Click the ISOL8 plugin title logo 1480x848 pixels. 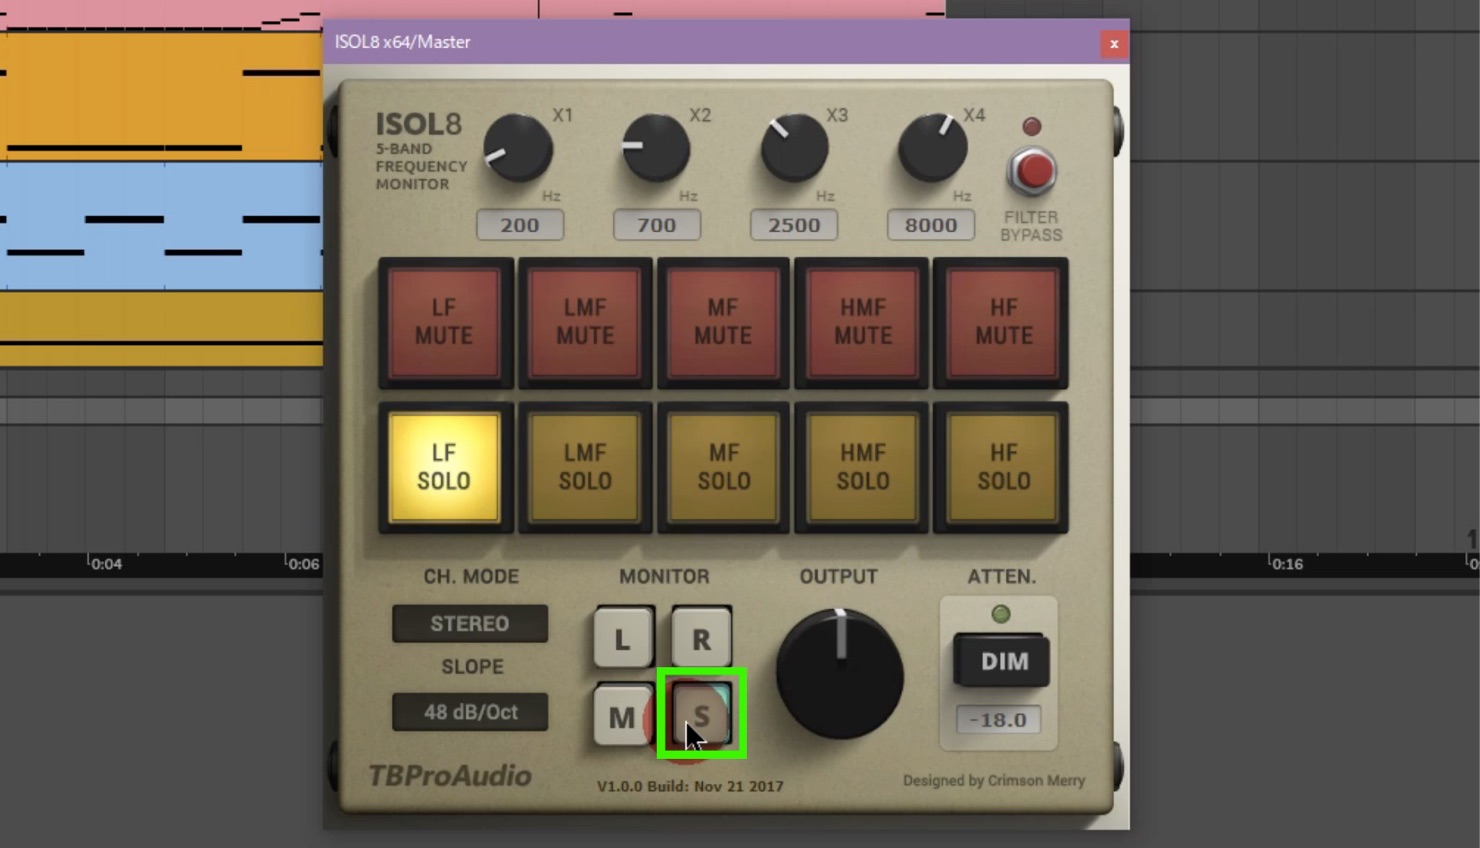(x=418, y=124)
